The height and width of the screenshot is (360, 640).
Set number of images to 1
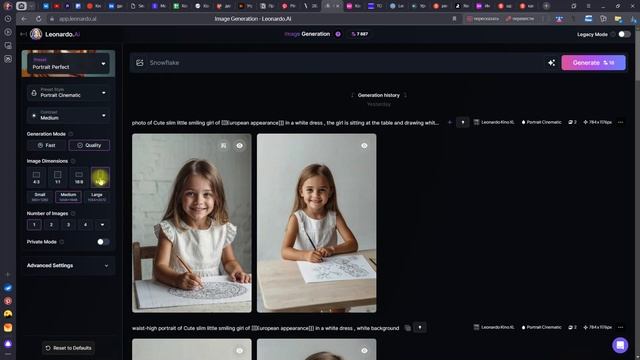pyautogui.click(x=34, y=224)
